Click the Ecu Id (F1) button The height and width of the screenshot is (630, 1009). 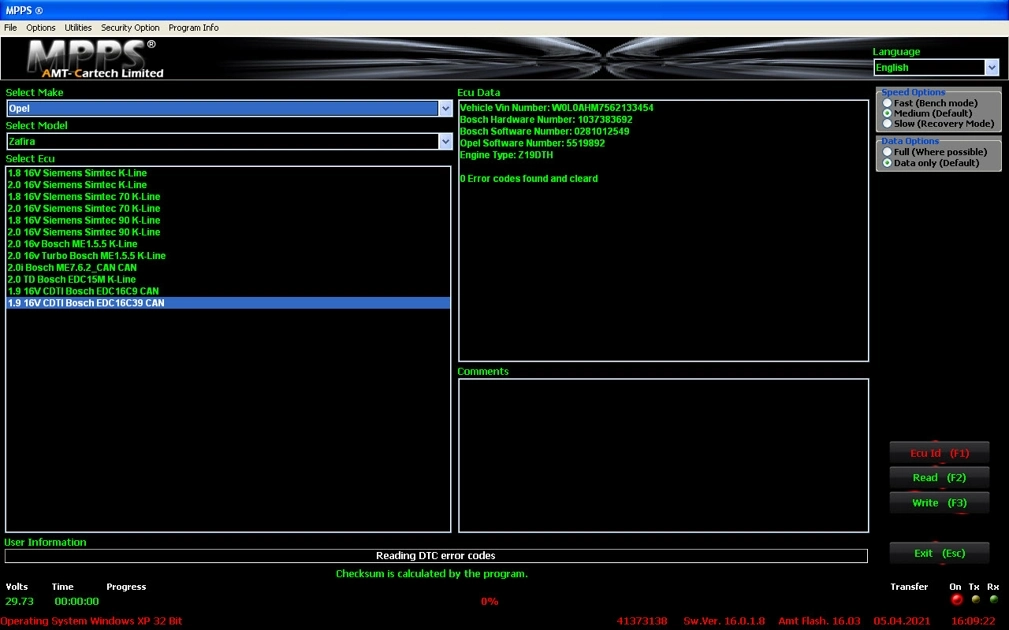(x=940, y=453)
